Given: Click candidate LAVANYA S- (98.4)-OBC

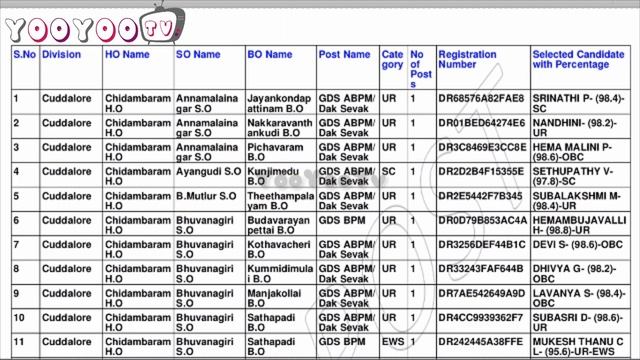Looking at the screenshot, I should (579, 298).
